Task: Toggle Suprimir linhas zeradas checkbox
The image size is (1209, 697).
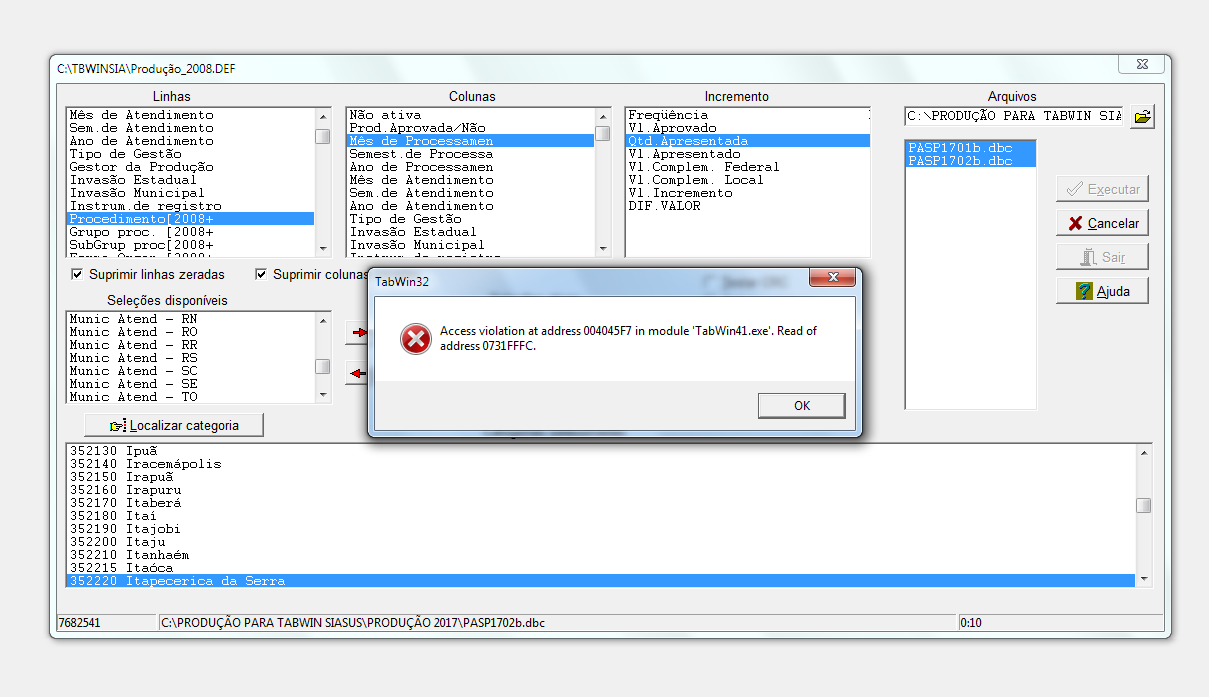Action: click(x=78, y=274)
